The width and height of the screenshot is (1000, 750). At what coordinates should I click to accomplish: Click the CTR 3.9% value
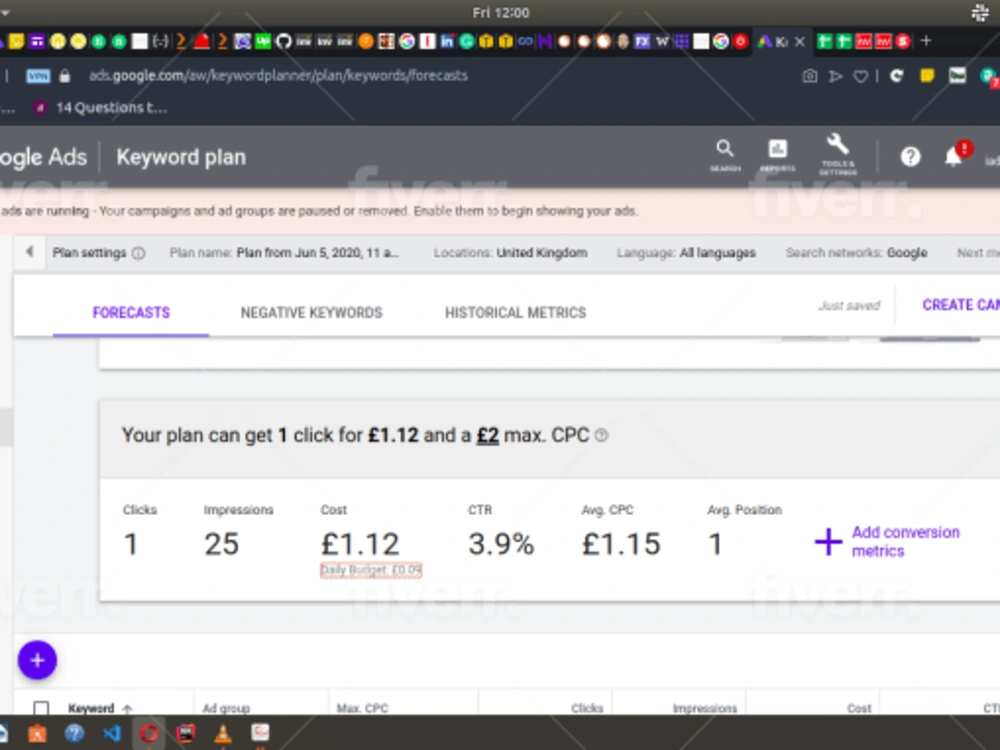pos(501,544)
